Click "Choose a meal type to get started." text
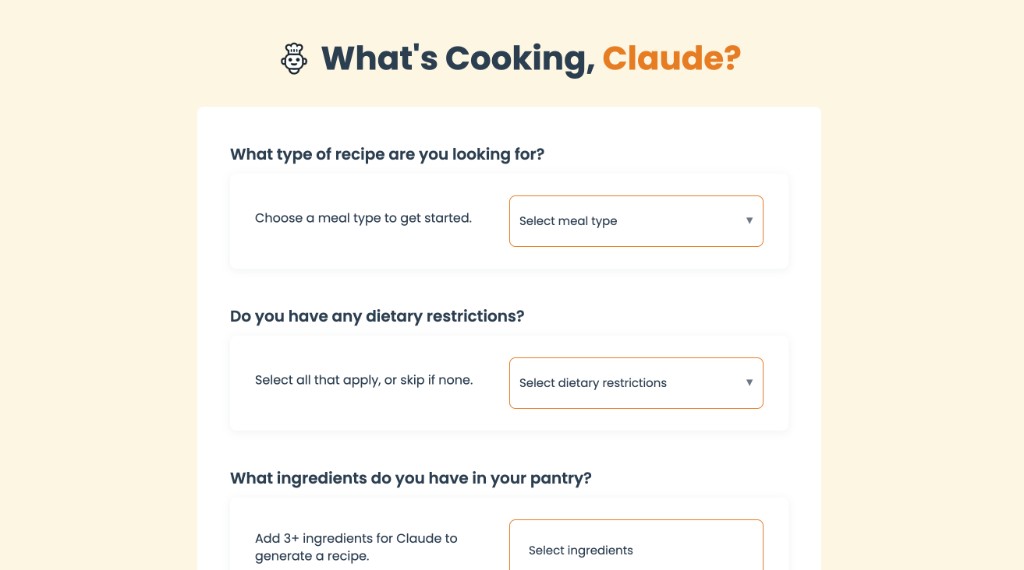 [x=363, y=218]
